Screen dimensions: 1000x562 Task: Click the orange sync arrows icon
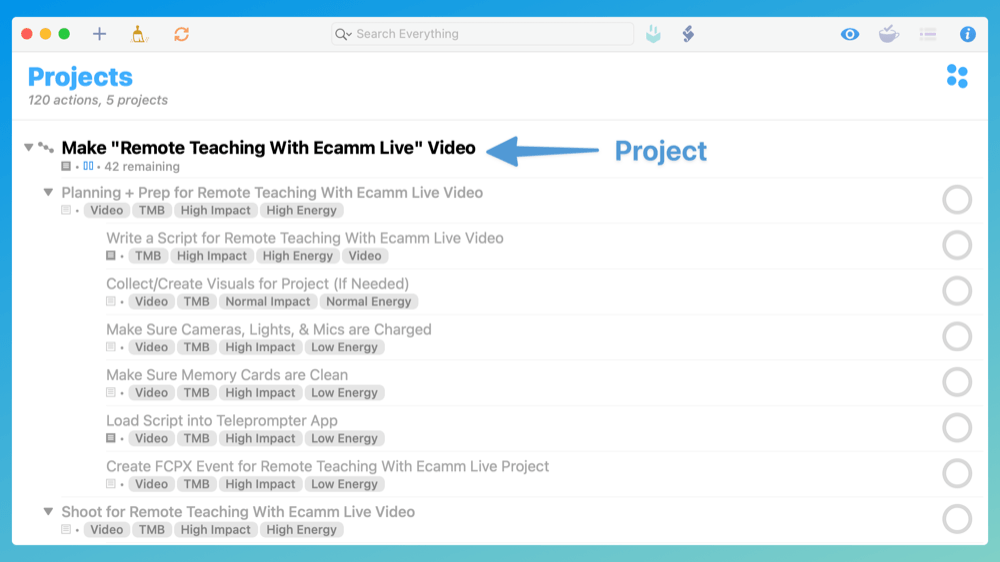181,34
